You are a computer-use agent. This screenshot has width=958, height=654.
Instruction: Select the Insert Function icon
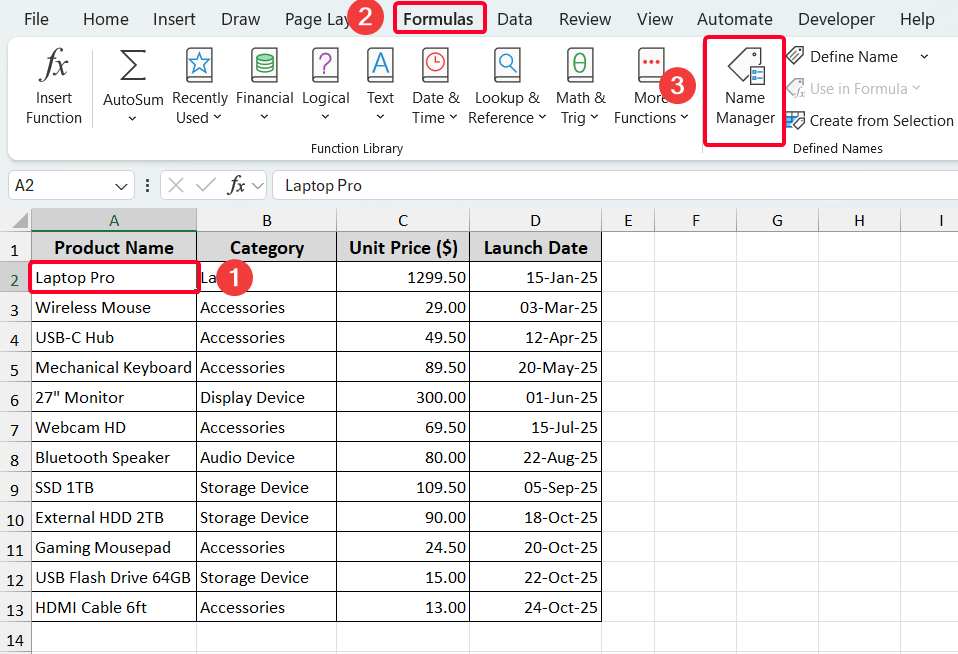click(x=53, y=85)
